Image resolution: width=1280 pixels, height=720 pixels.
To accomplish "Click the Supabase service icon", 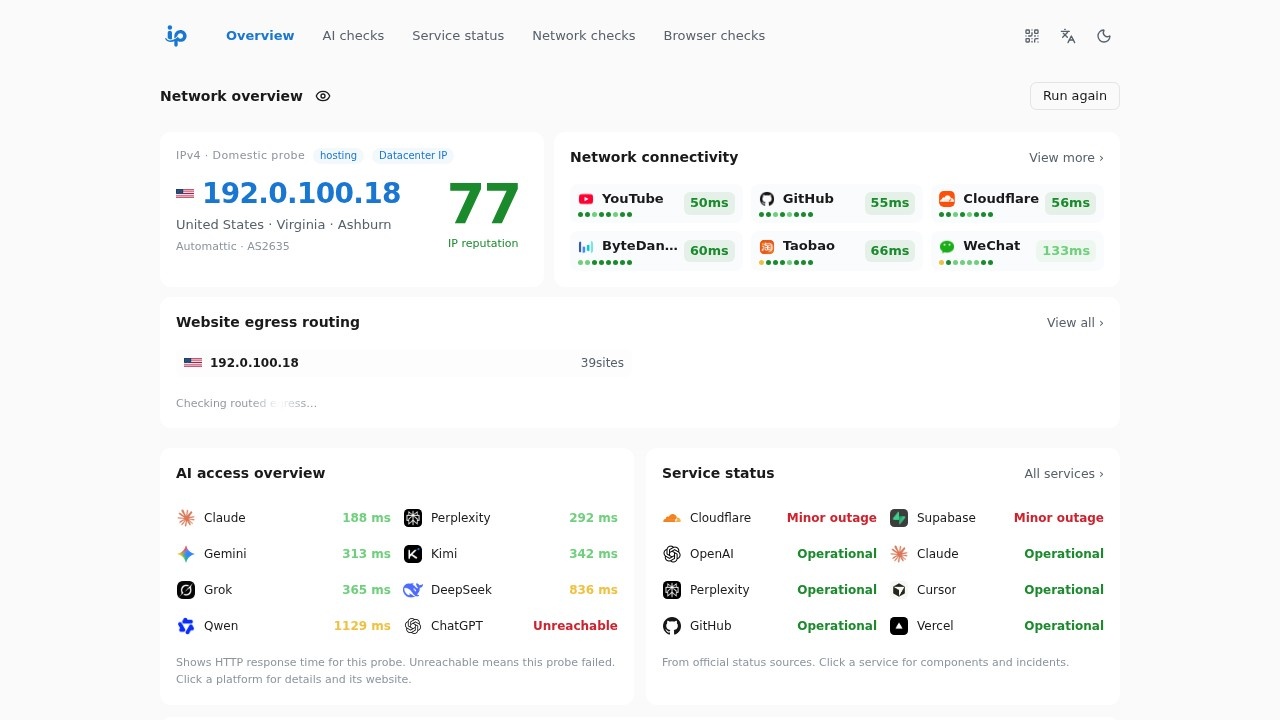I will click(899, 518).
